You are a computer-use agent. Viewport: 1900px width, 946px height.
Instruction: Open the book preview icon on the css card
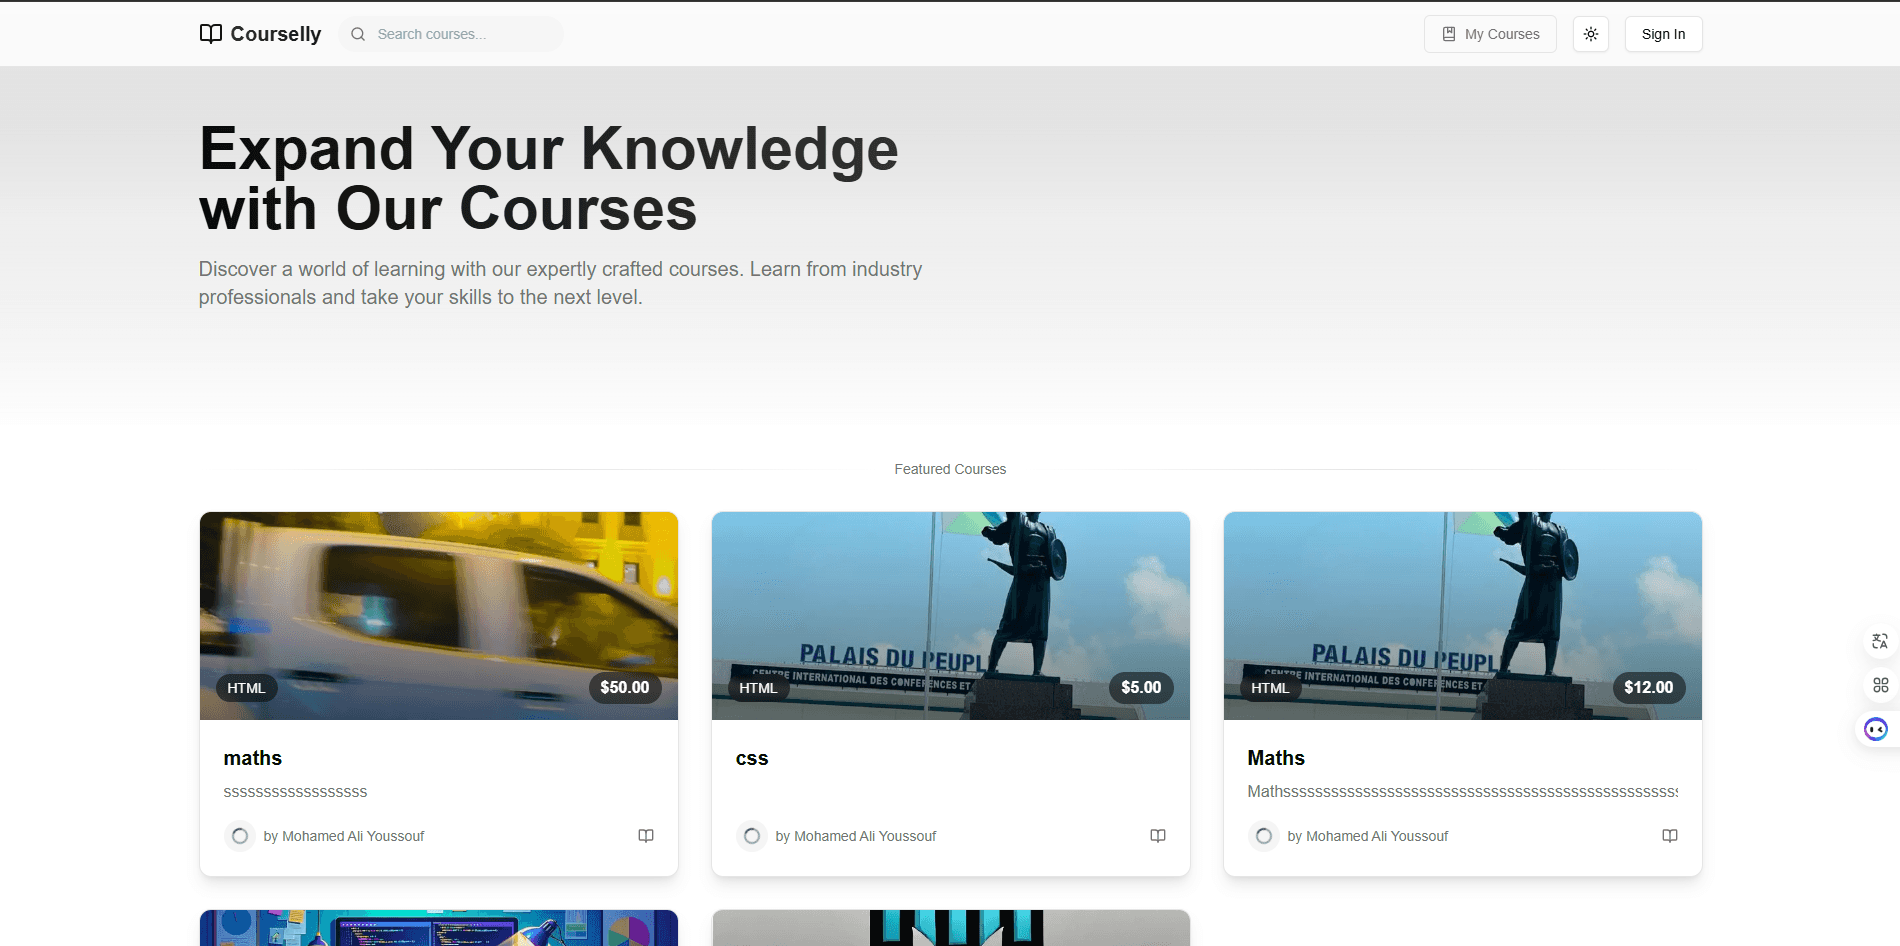pos(1158,835)
